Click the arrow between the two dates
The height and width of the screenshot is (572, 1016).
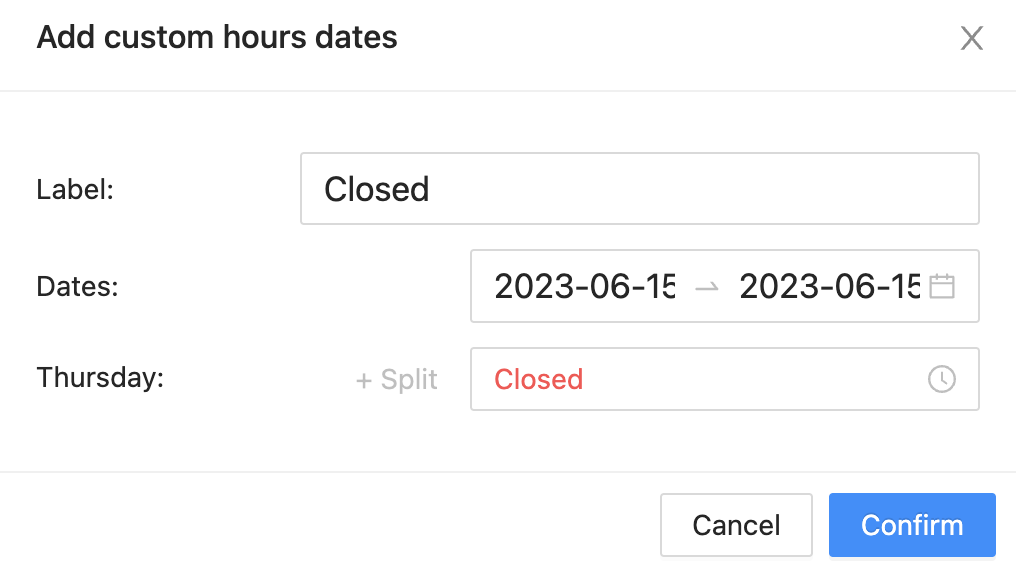pyautogui.click(x=706, y=286)
